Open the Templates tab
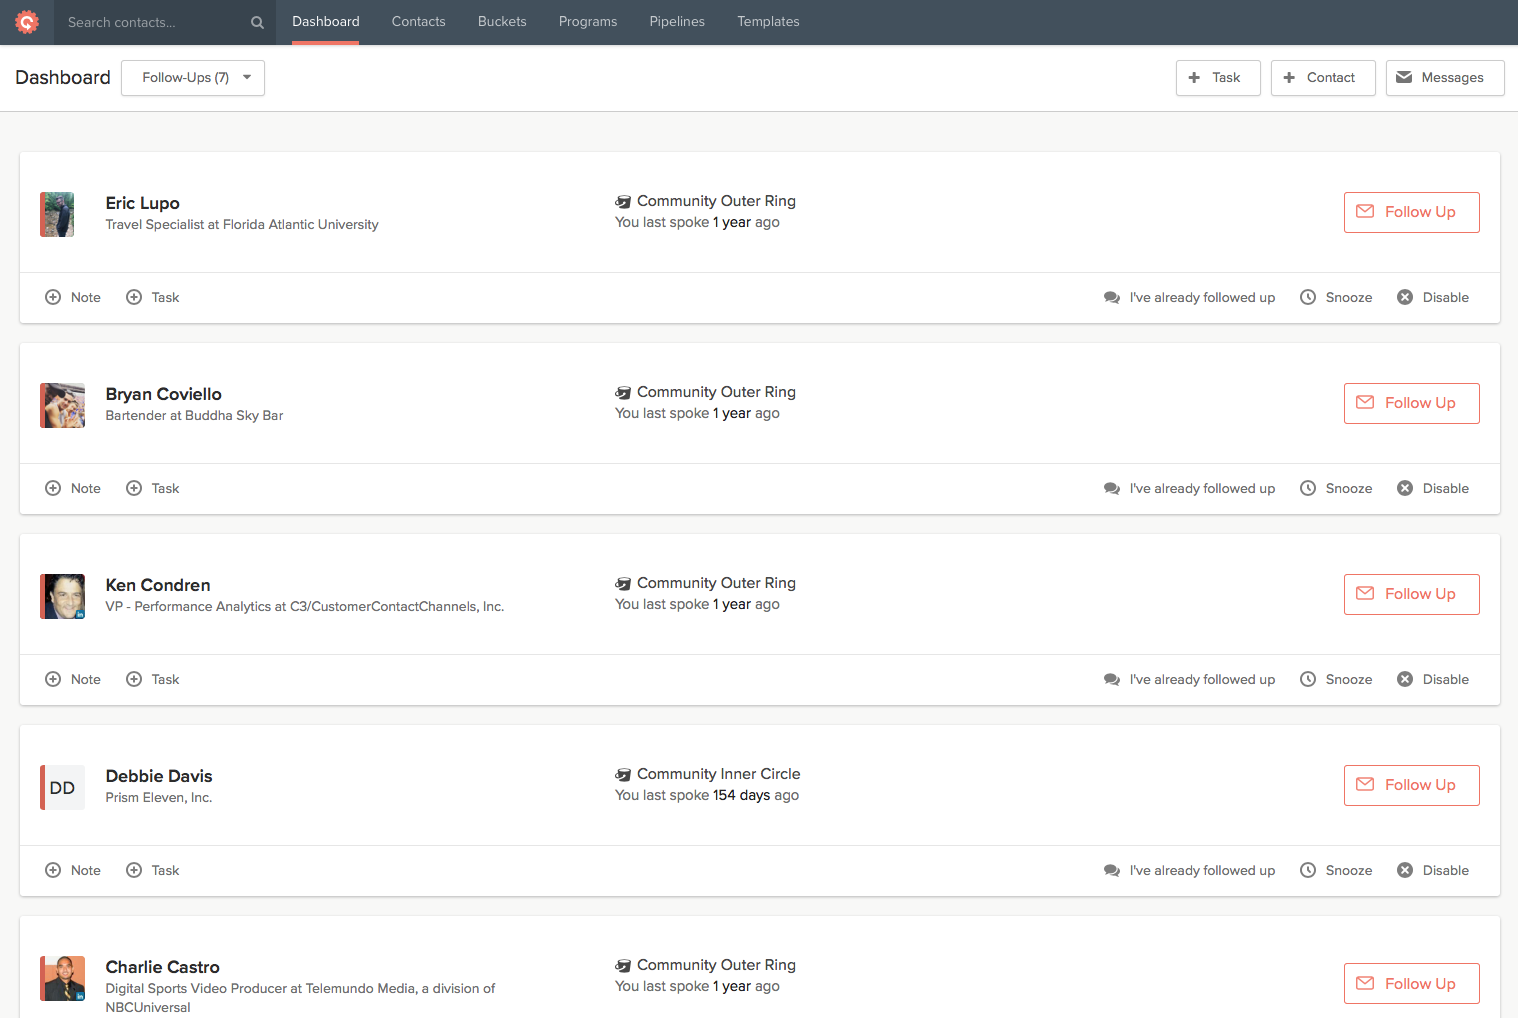Screen dimensions: 1518x1018 pyautogui.click(x=768, y=21)
